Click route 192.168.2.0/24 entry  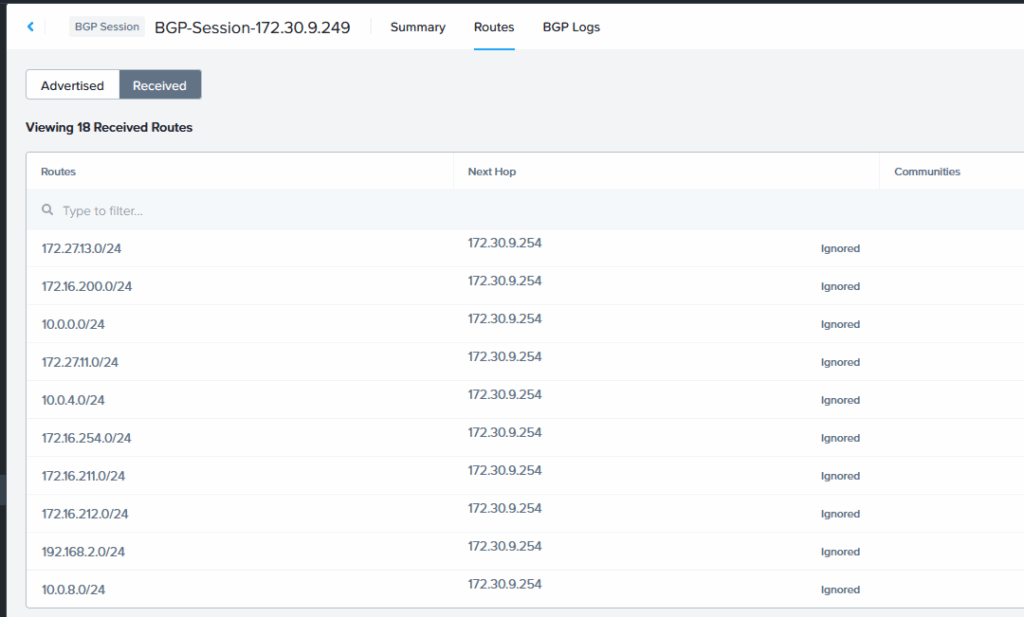83,552
